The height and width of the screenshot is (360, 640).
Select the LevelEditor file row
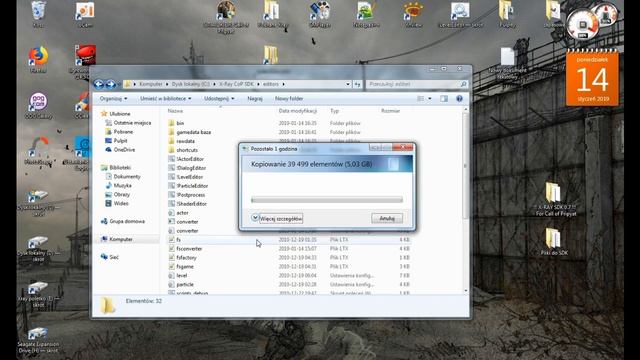(x=203, y=177)
